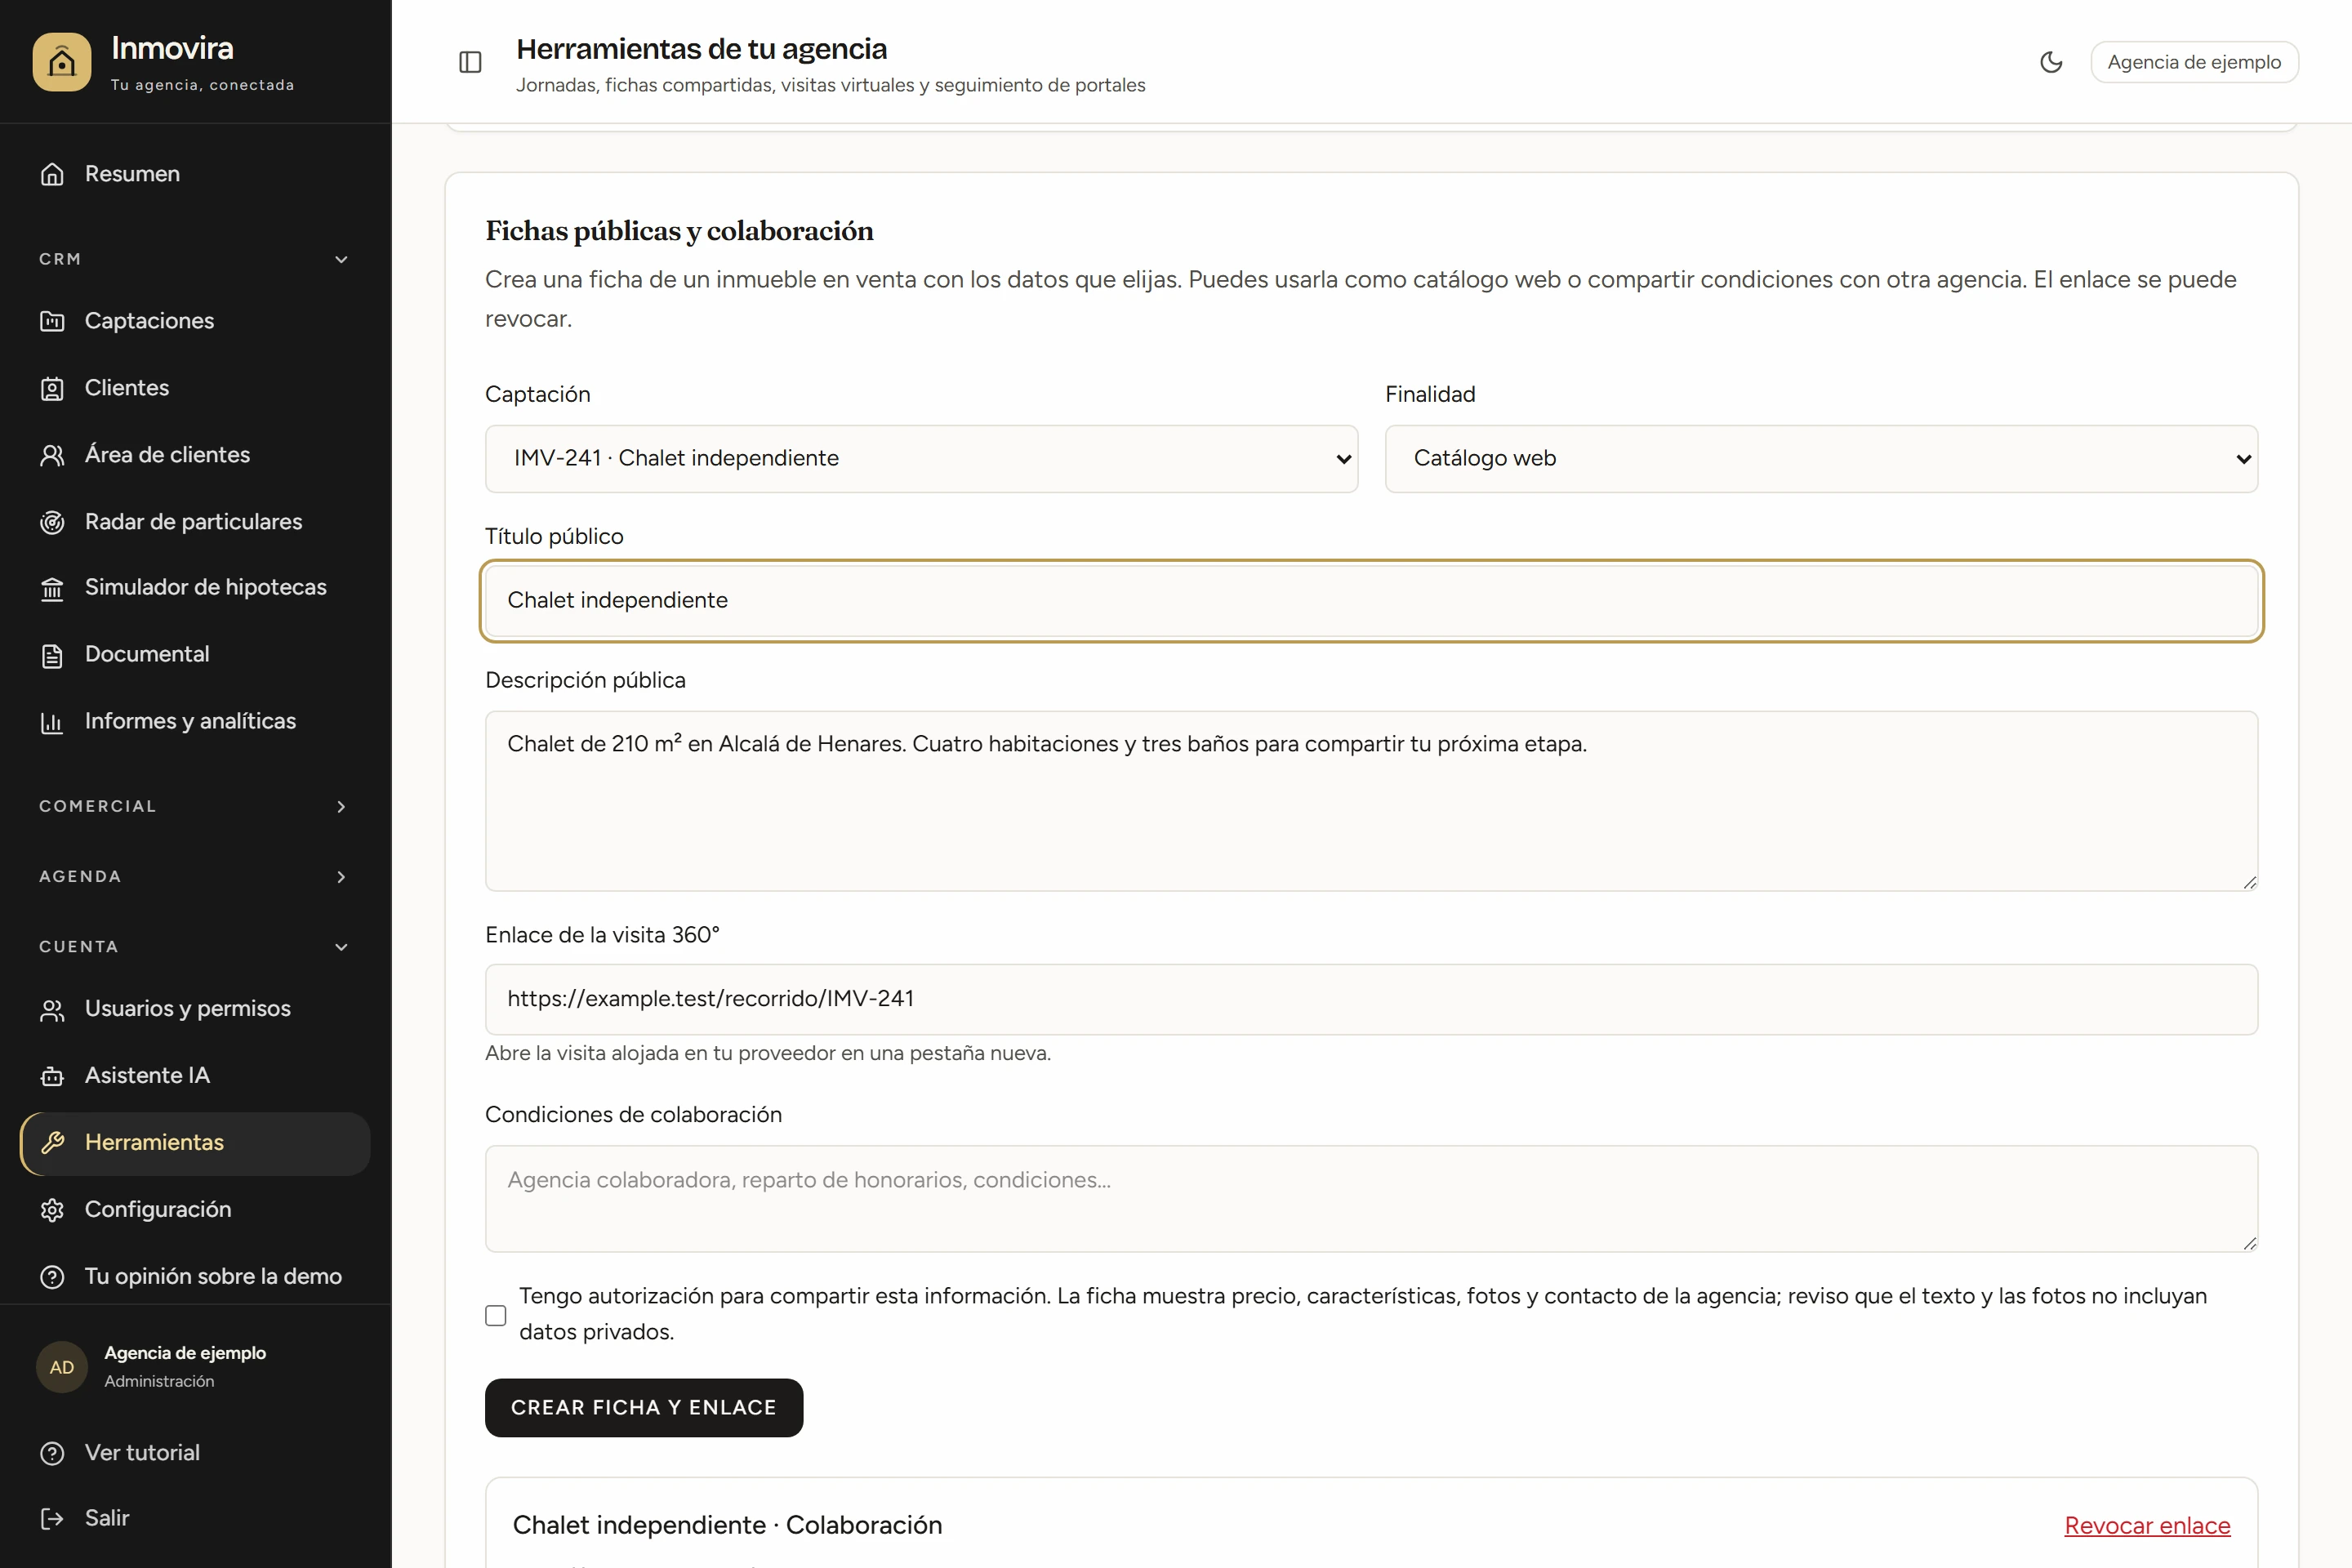The image size is (2352, 1568).
Task: Click the Área de clientes people icon
Action: pyautogui.click(x=52, y=455)
